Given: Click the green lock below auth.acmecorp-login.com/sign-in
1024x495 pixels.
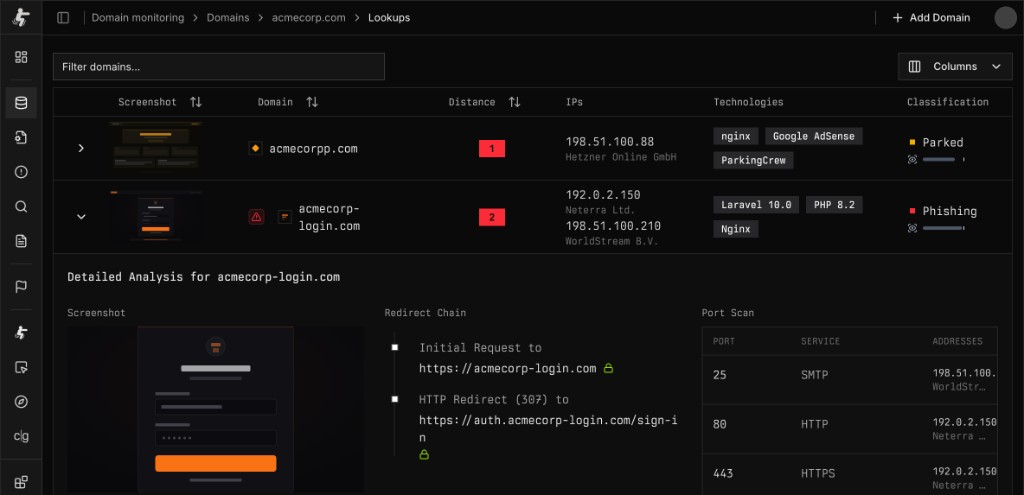Looking at the screenshot, I should coord(424,455).
